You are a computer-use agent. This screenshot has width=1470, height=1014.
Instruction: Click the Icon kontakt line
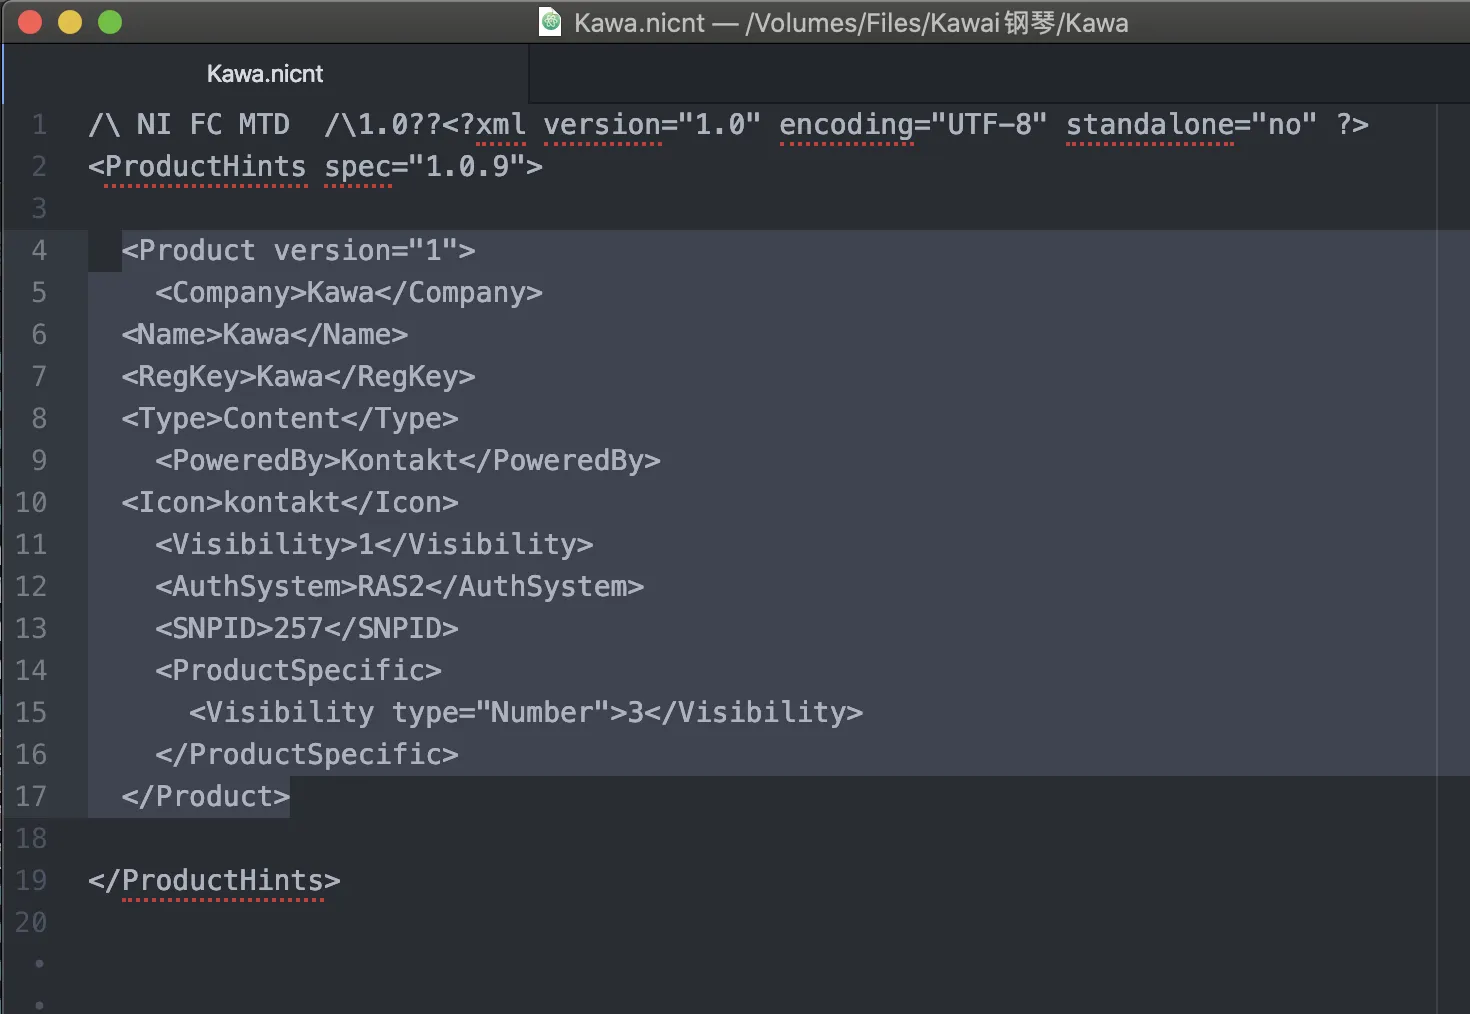[290, 503]
